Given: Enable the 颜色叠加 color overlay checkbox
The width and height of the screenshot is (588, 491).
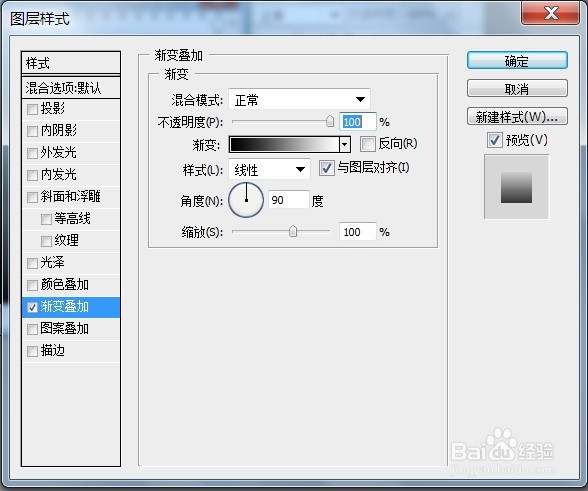Looking at the screenshot, I should (x=33, y=285).
